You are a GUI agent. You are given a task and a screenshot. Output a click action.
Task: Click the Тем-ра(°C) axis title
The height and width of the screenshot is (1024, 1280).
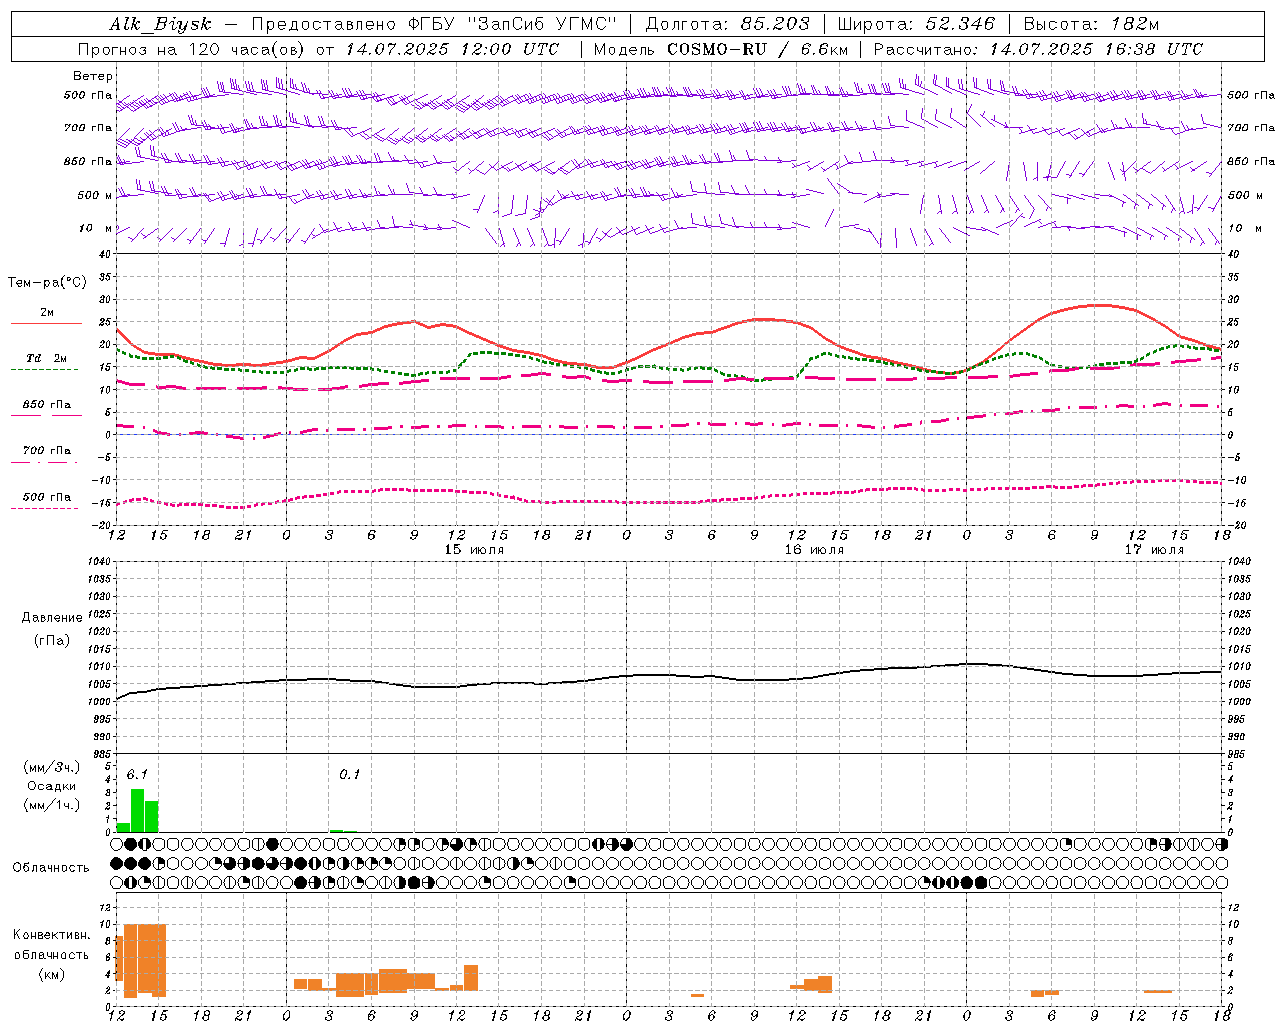tap(47, 283)
